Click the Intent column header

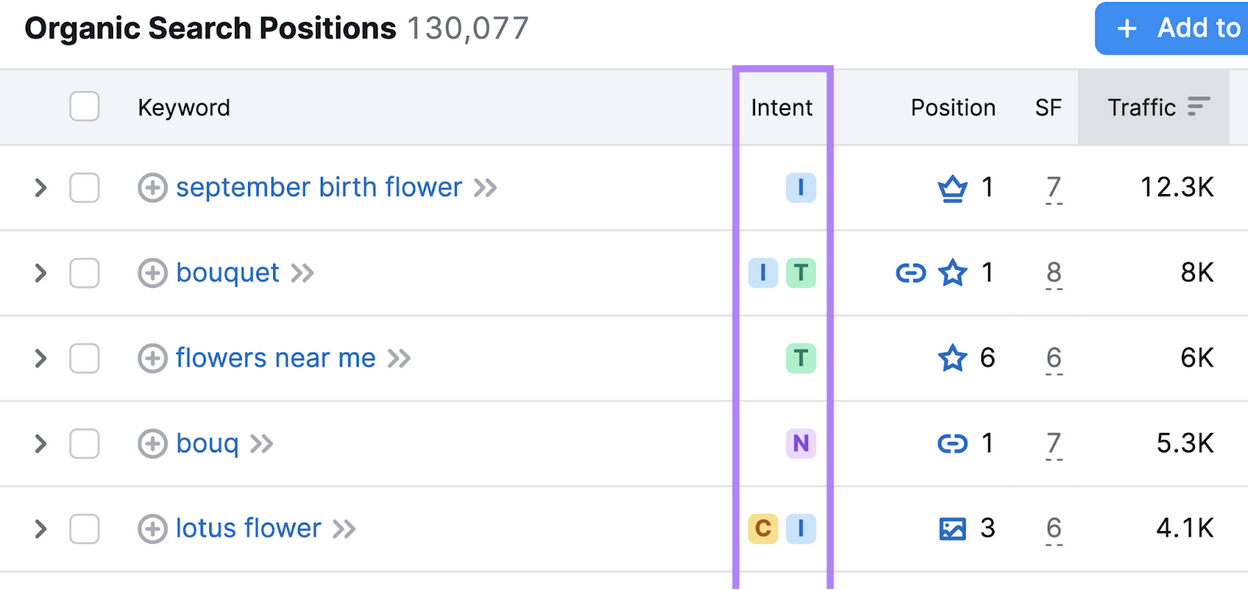tap(782, 108)
